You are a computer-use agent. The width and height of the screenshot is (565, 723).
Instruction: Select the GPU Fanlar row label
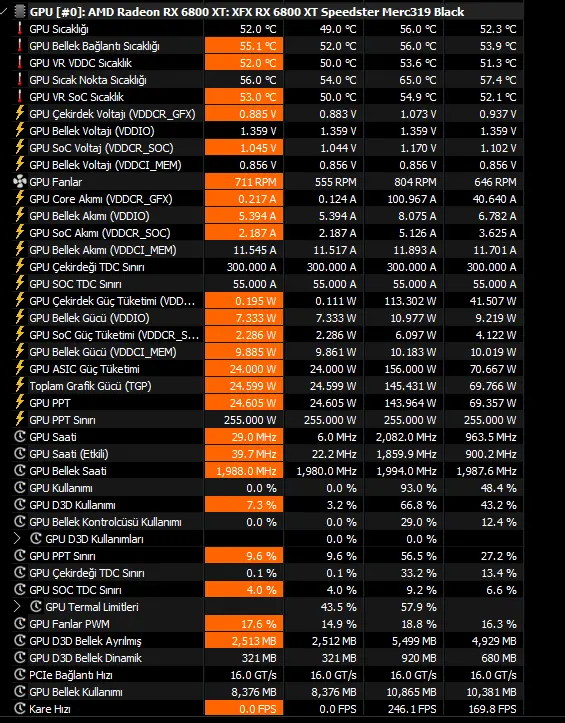55,182
